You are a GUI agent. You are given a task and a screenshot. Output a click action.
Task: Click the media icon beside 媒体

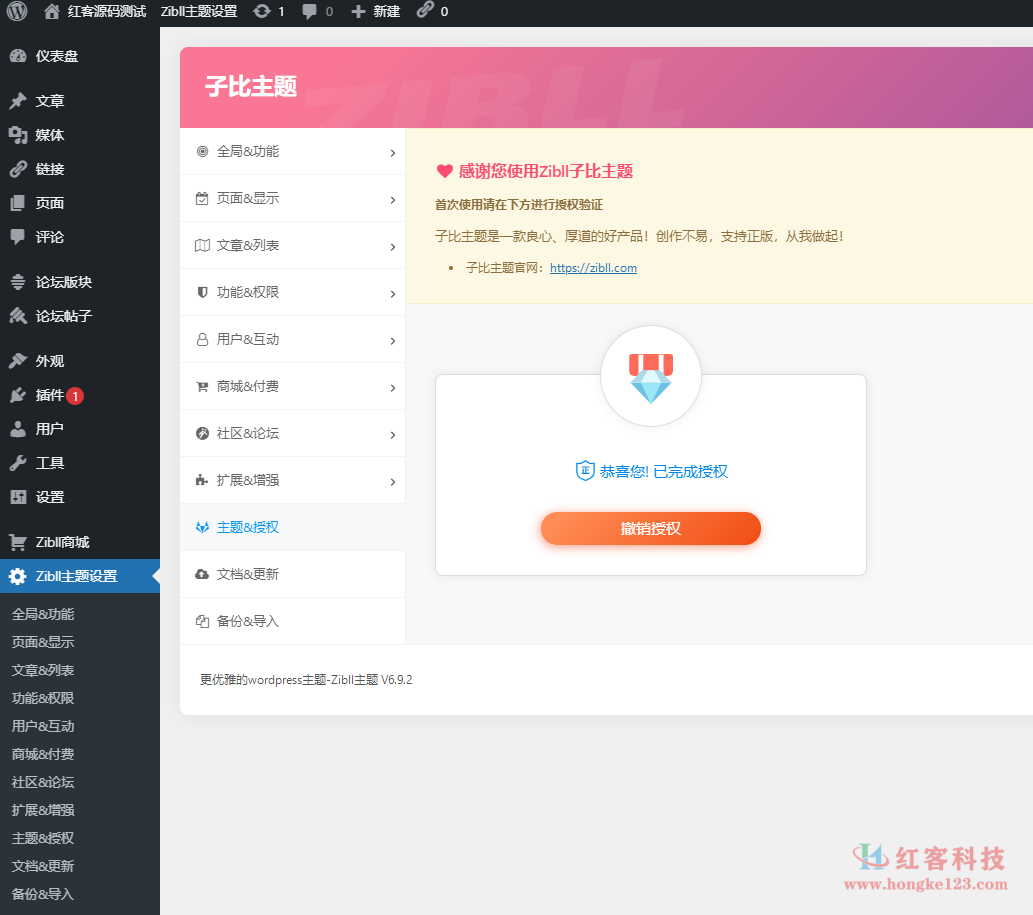[18, 135]
